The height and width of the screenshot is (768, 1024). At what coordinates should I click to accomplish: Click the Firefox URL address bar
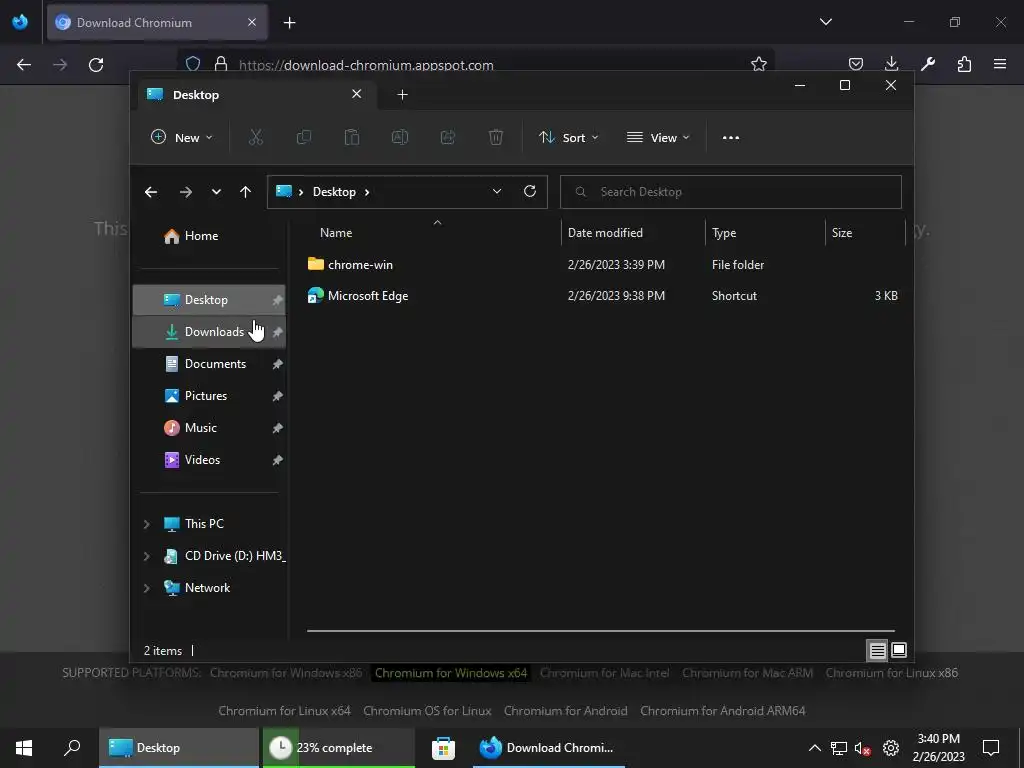point(475,64)
